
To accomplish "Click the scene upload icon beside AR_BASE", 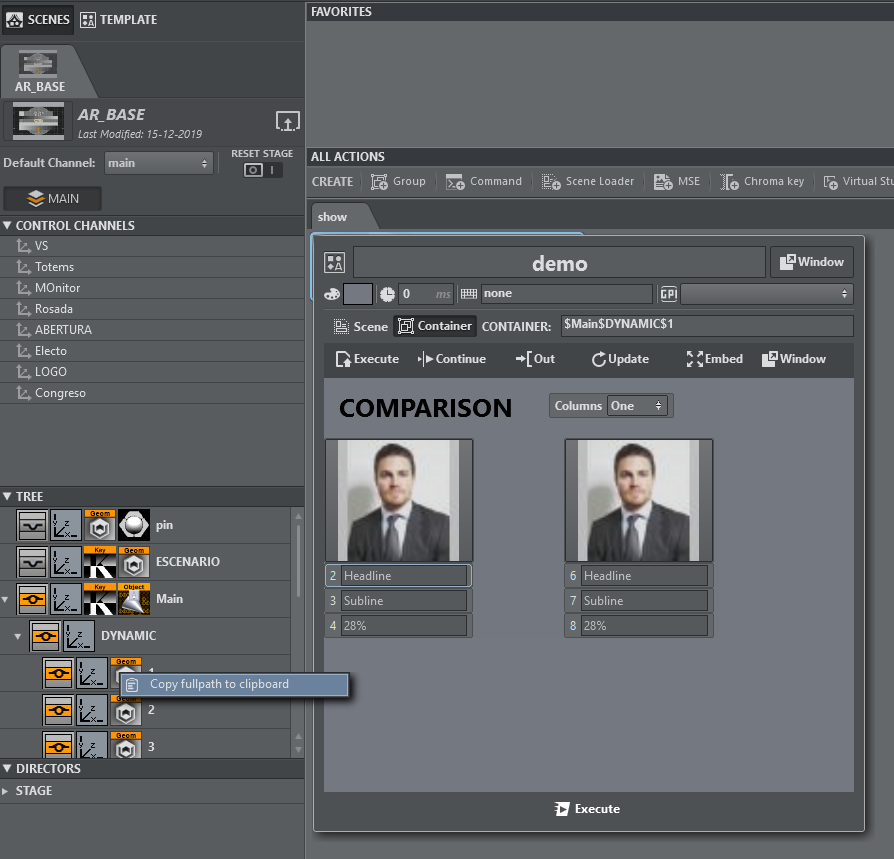I will pyautogui.click(x=287, y=121).
